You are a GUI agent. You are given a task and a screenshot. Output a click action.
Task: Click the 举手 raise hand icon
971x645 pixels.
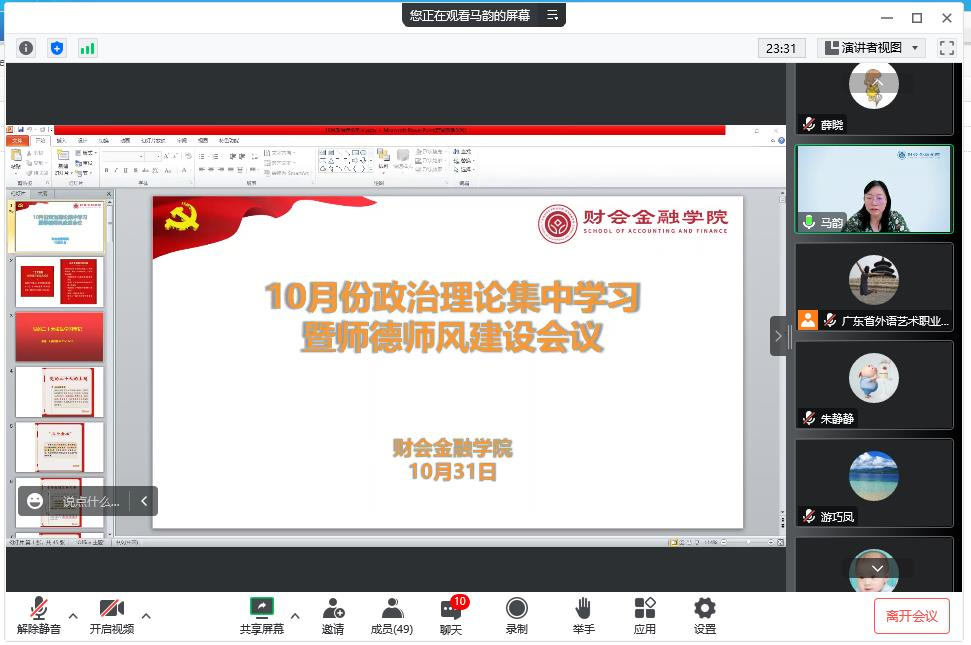(x=583, y=615)
